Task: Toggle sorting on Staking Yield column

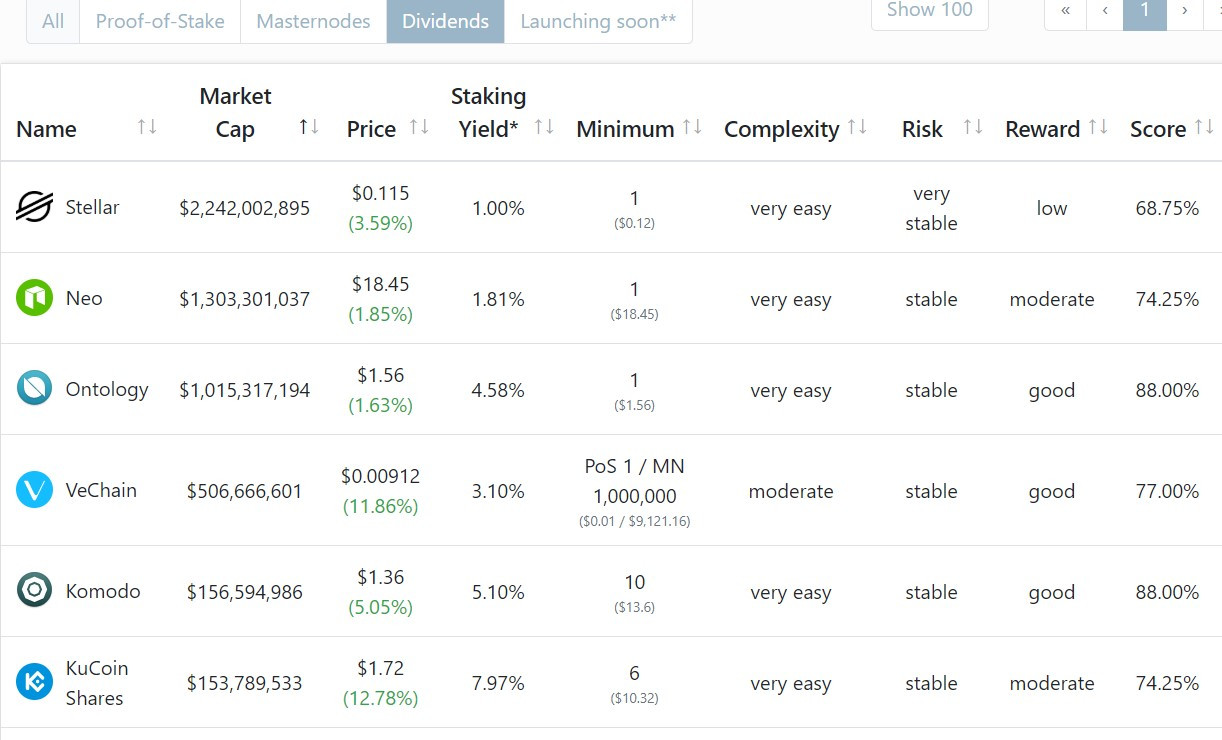Action: click(x=544, y=127)
